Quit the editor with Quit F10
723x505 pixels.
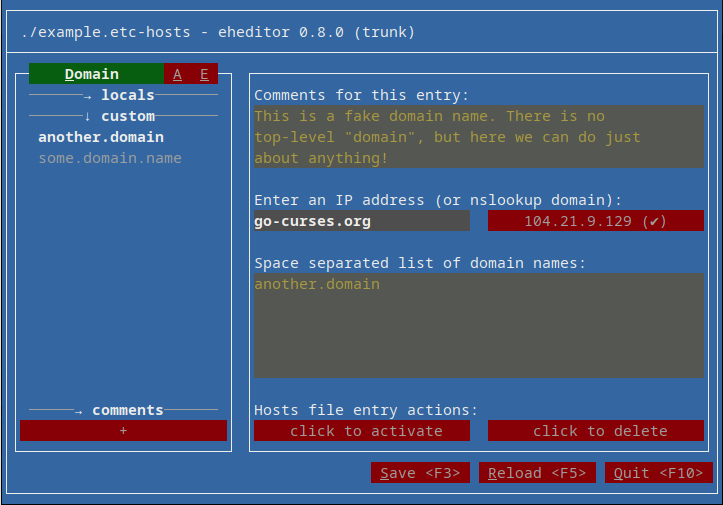click(x=658, y=473)
